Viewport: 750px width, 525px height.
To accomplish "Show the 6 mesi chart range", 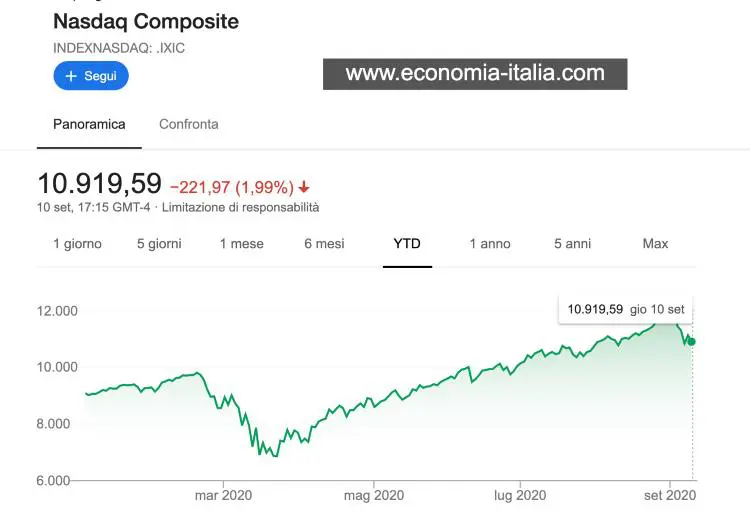I will point(324,244).
